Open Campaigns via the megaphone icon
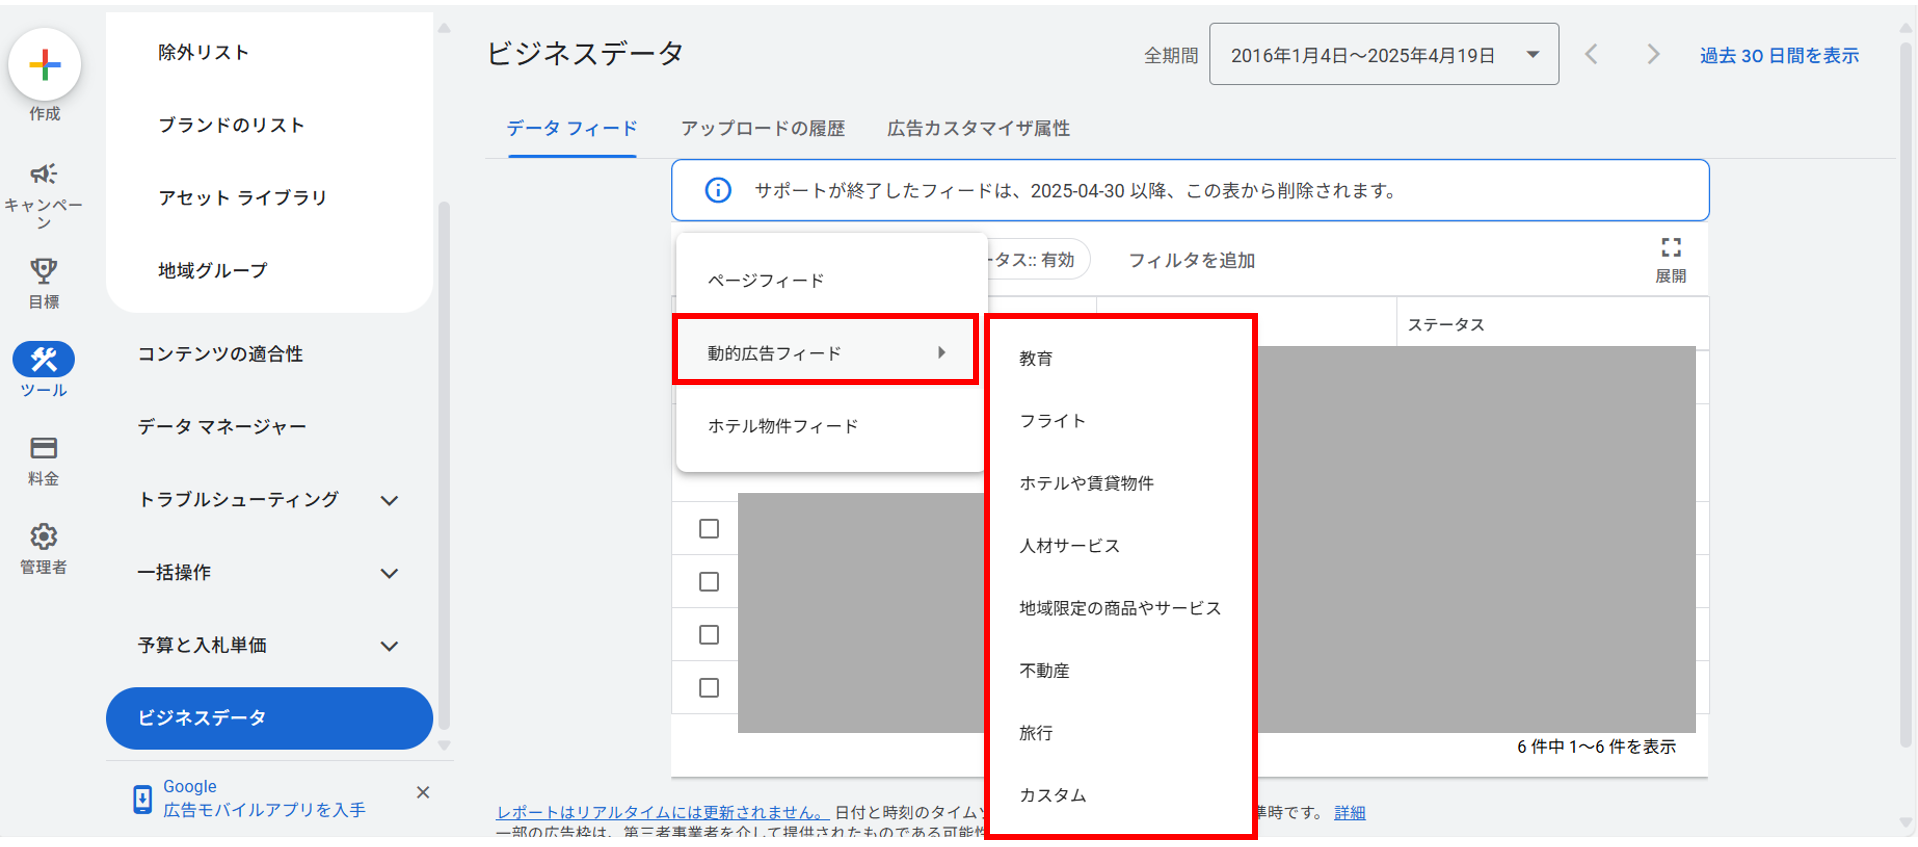Screen dimensions: 1918x847 [x=44, y=174]
